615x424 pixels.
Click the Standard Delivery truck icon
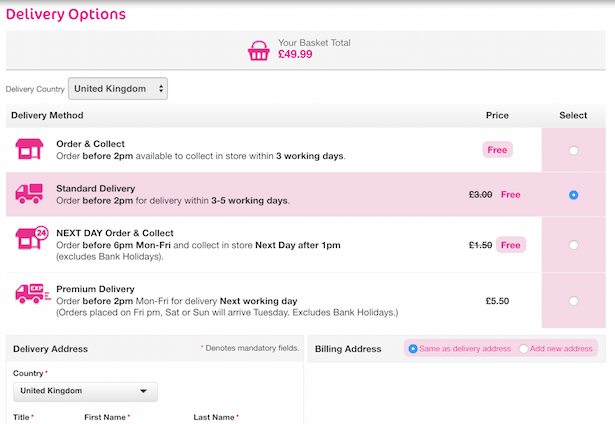[28, 194]
